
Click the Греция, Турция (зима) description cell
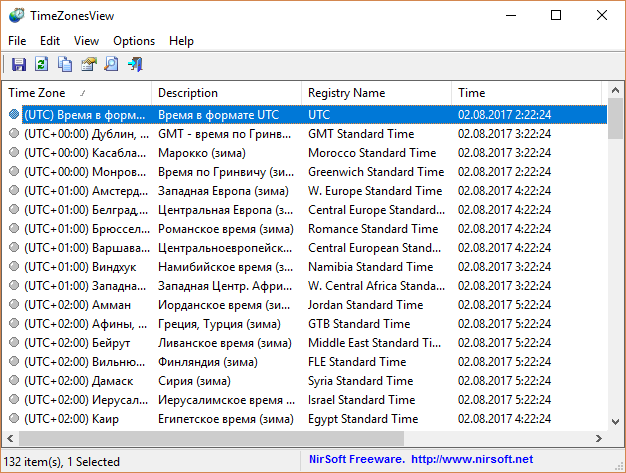click(219, 324)
